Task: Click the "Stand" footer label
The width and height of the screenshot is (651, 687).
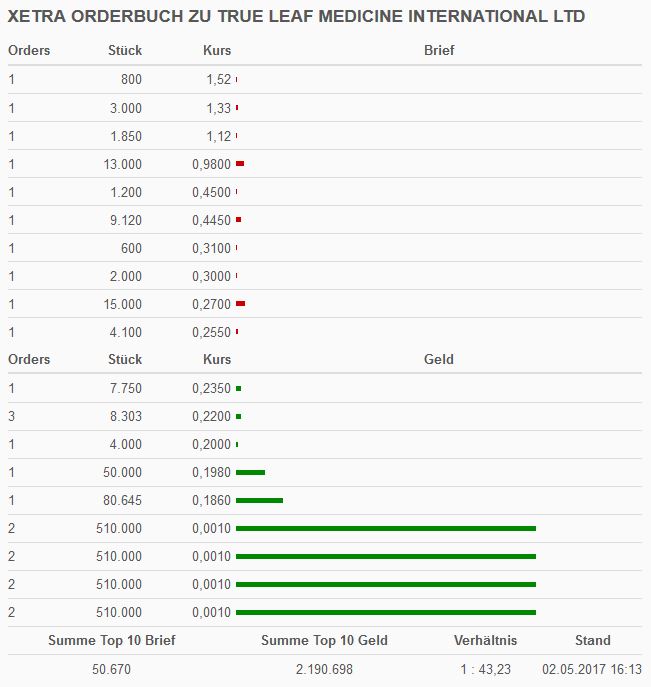Action: tap(592, 640)
